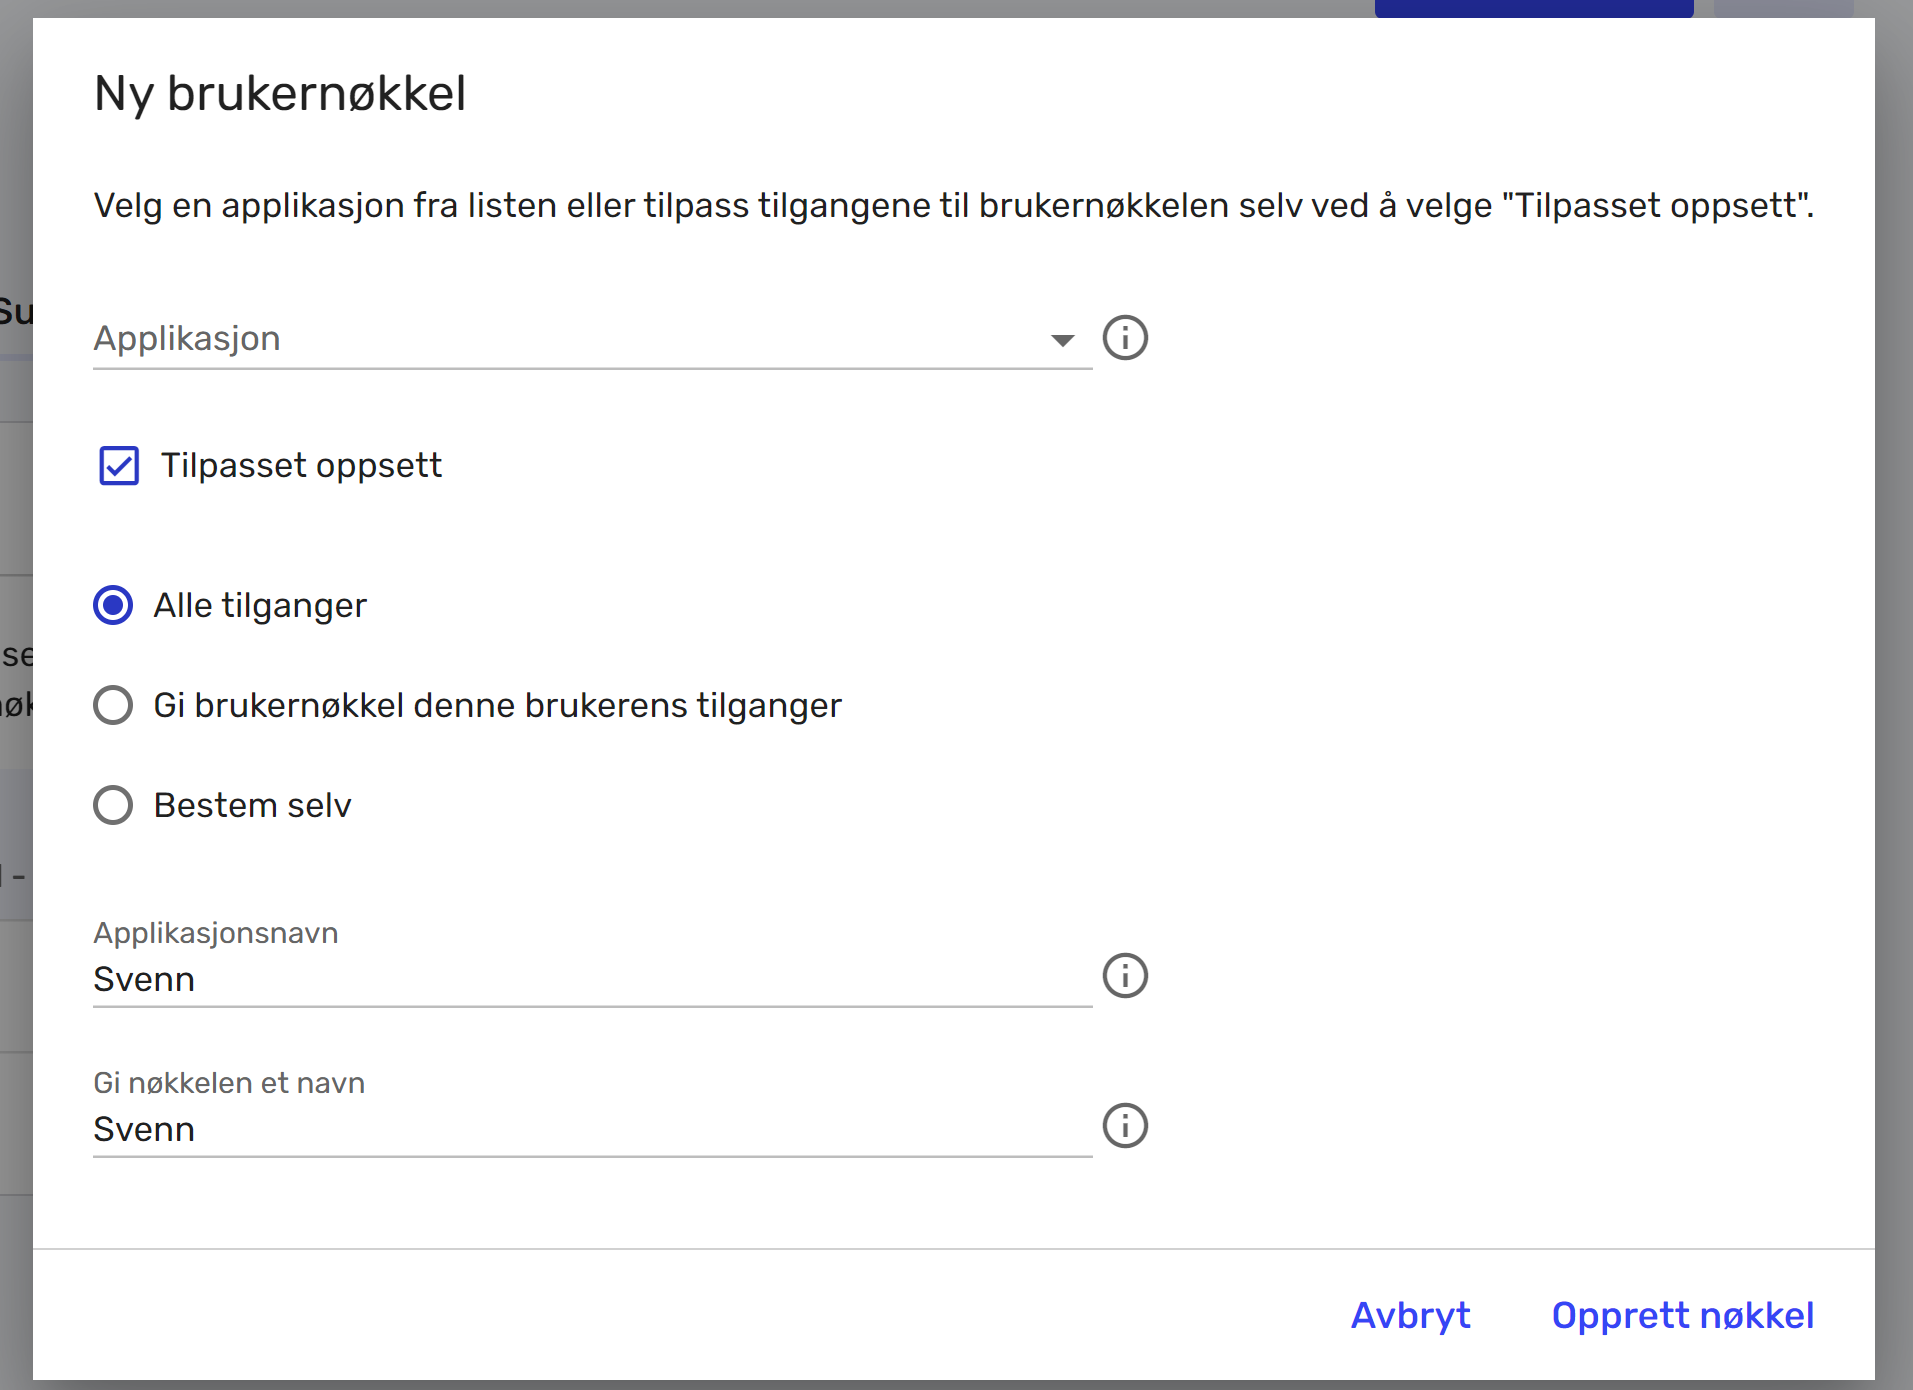This screenshot has width=1913, height=1390.
Task: Select the Alle tilganger radio button
Action: [113, 606]
